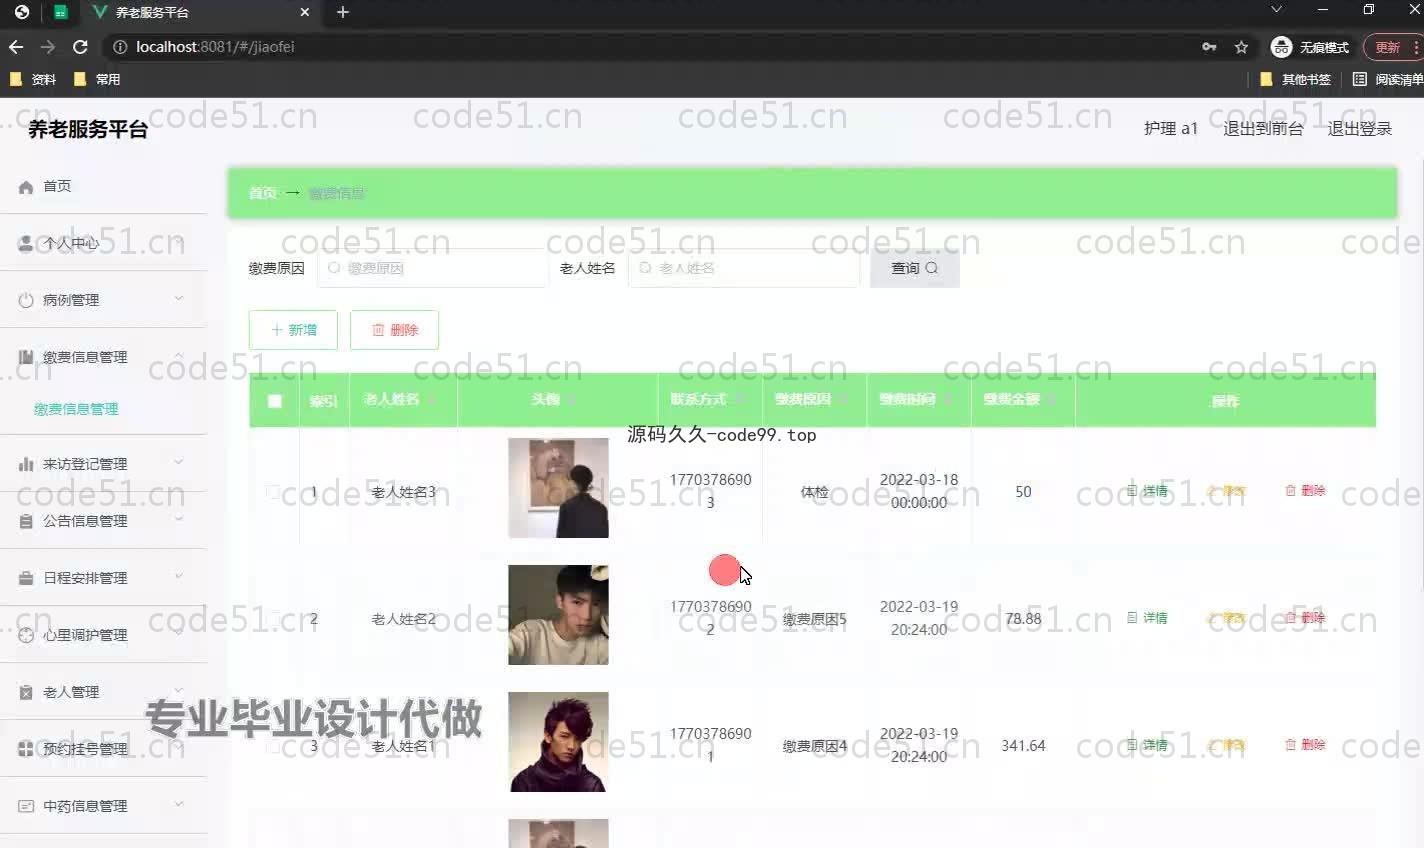The image size is (1424, 848).
Task: Toggle the select-all checkbox in the table header
Action: tap(275, 401)
